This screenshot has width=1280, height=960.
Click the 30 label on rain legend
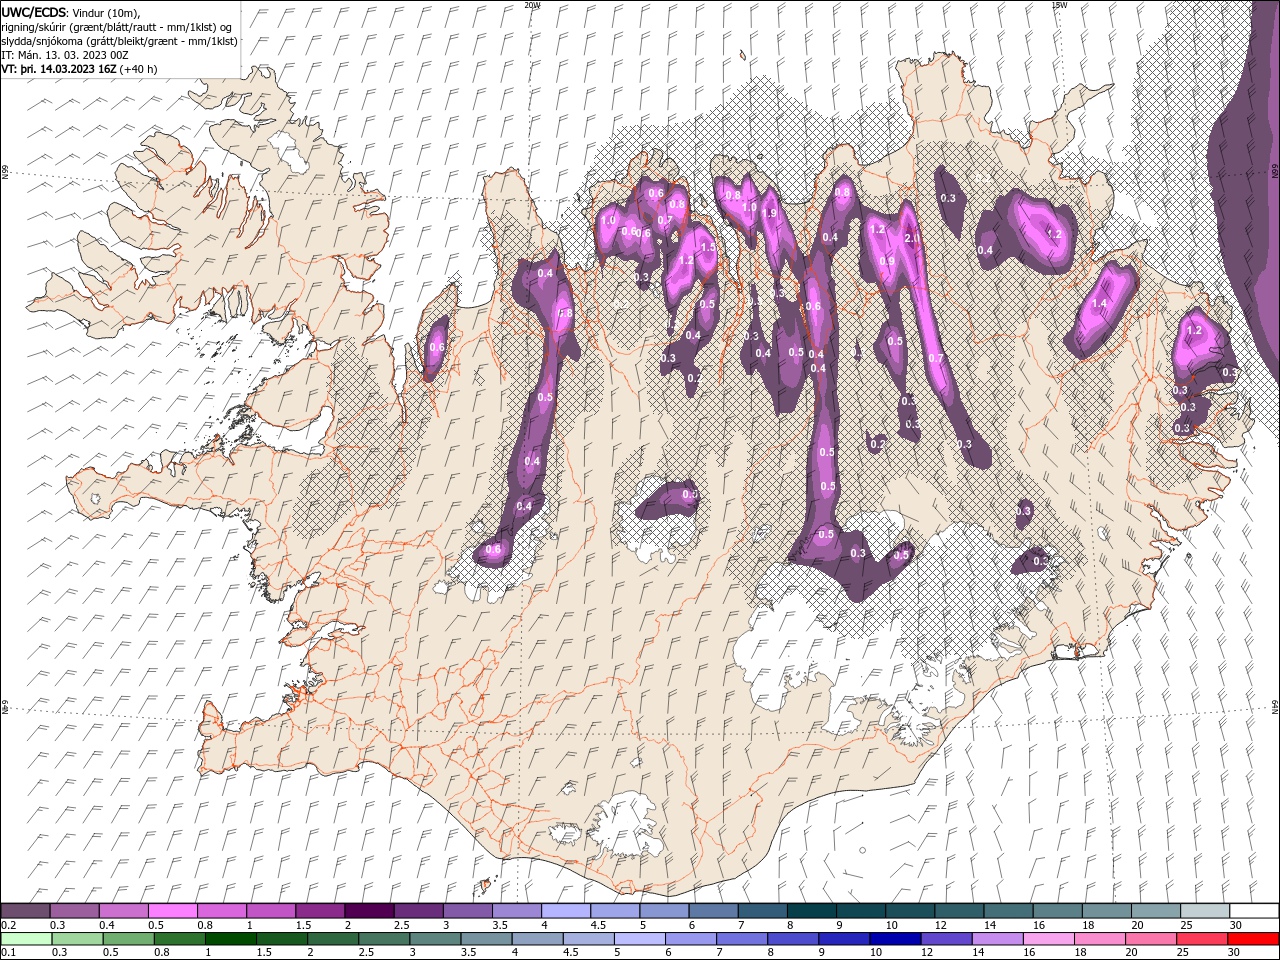coord(1236,953)
